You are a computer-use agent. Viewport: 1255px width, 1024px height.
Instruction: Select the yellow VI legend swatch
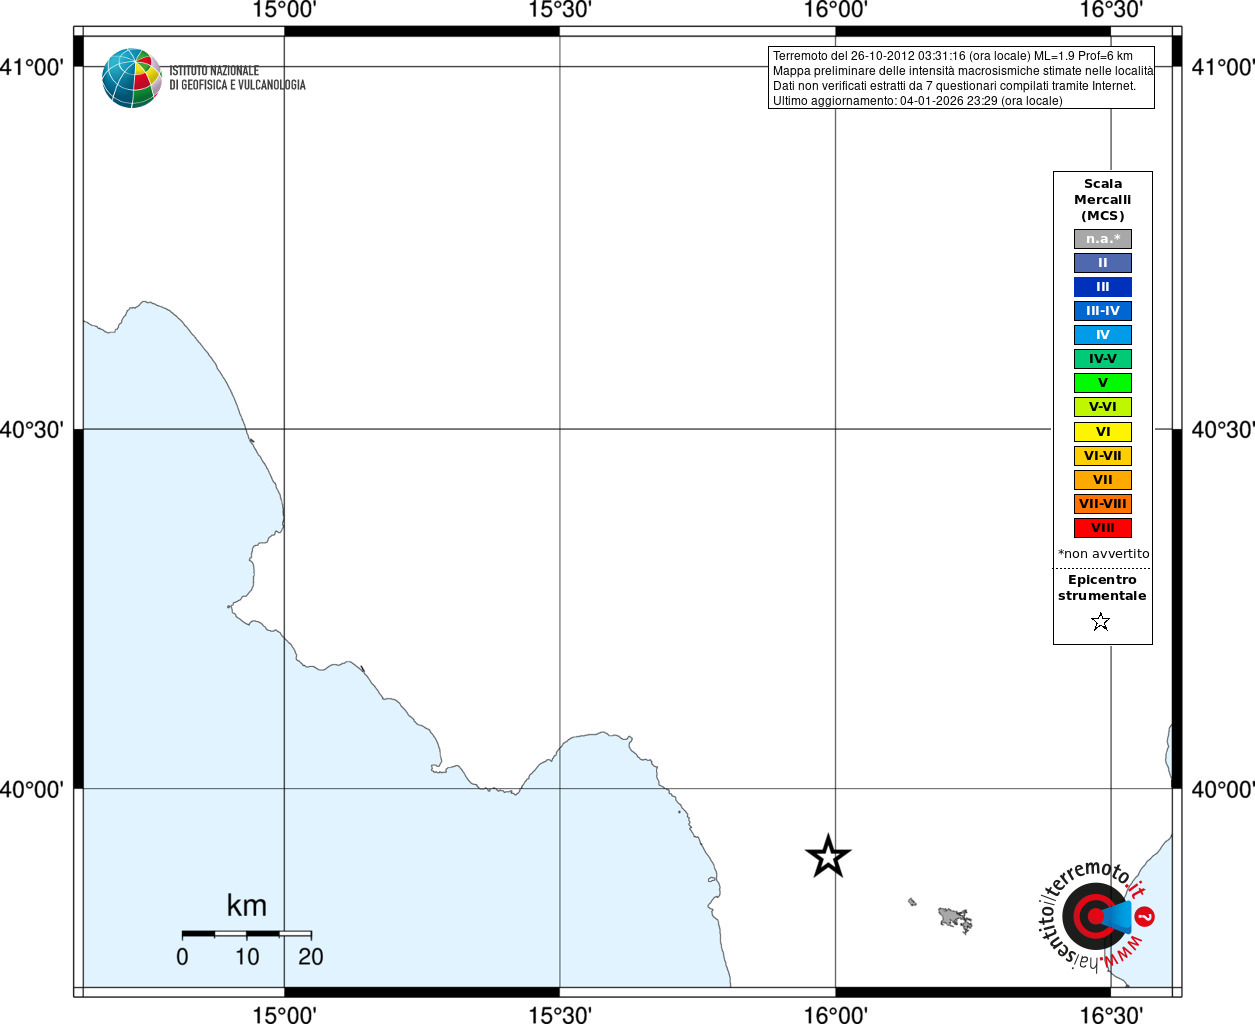coord(1103,432)
